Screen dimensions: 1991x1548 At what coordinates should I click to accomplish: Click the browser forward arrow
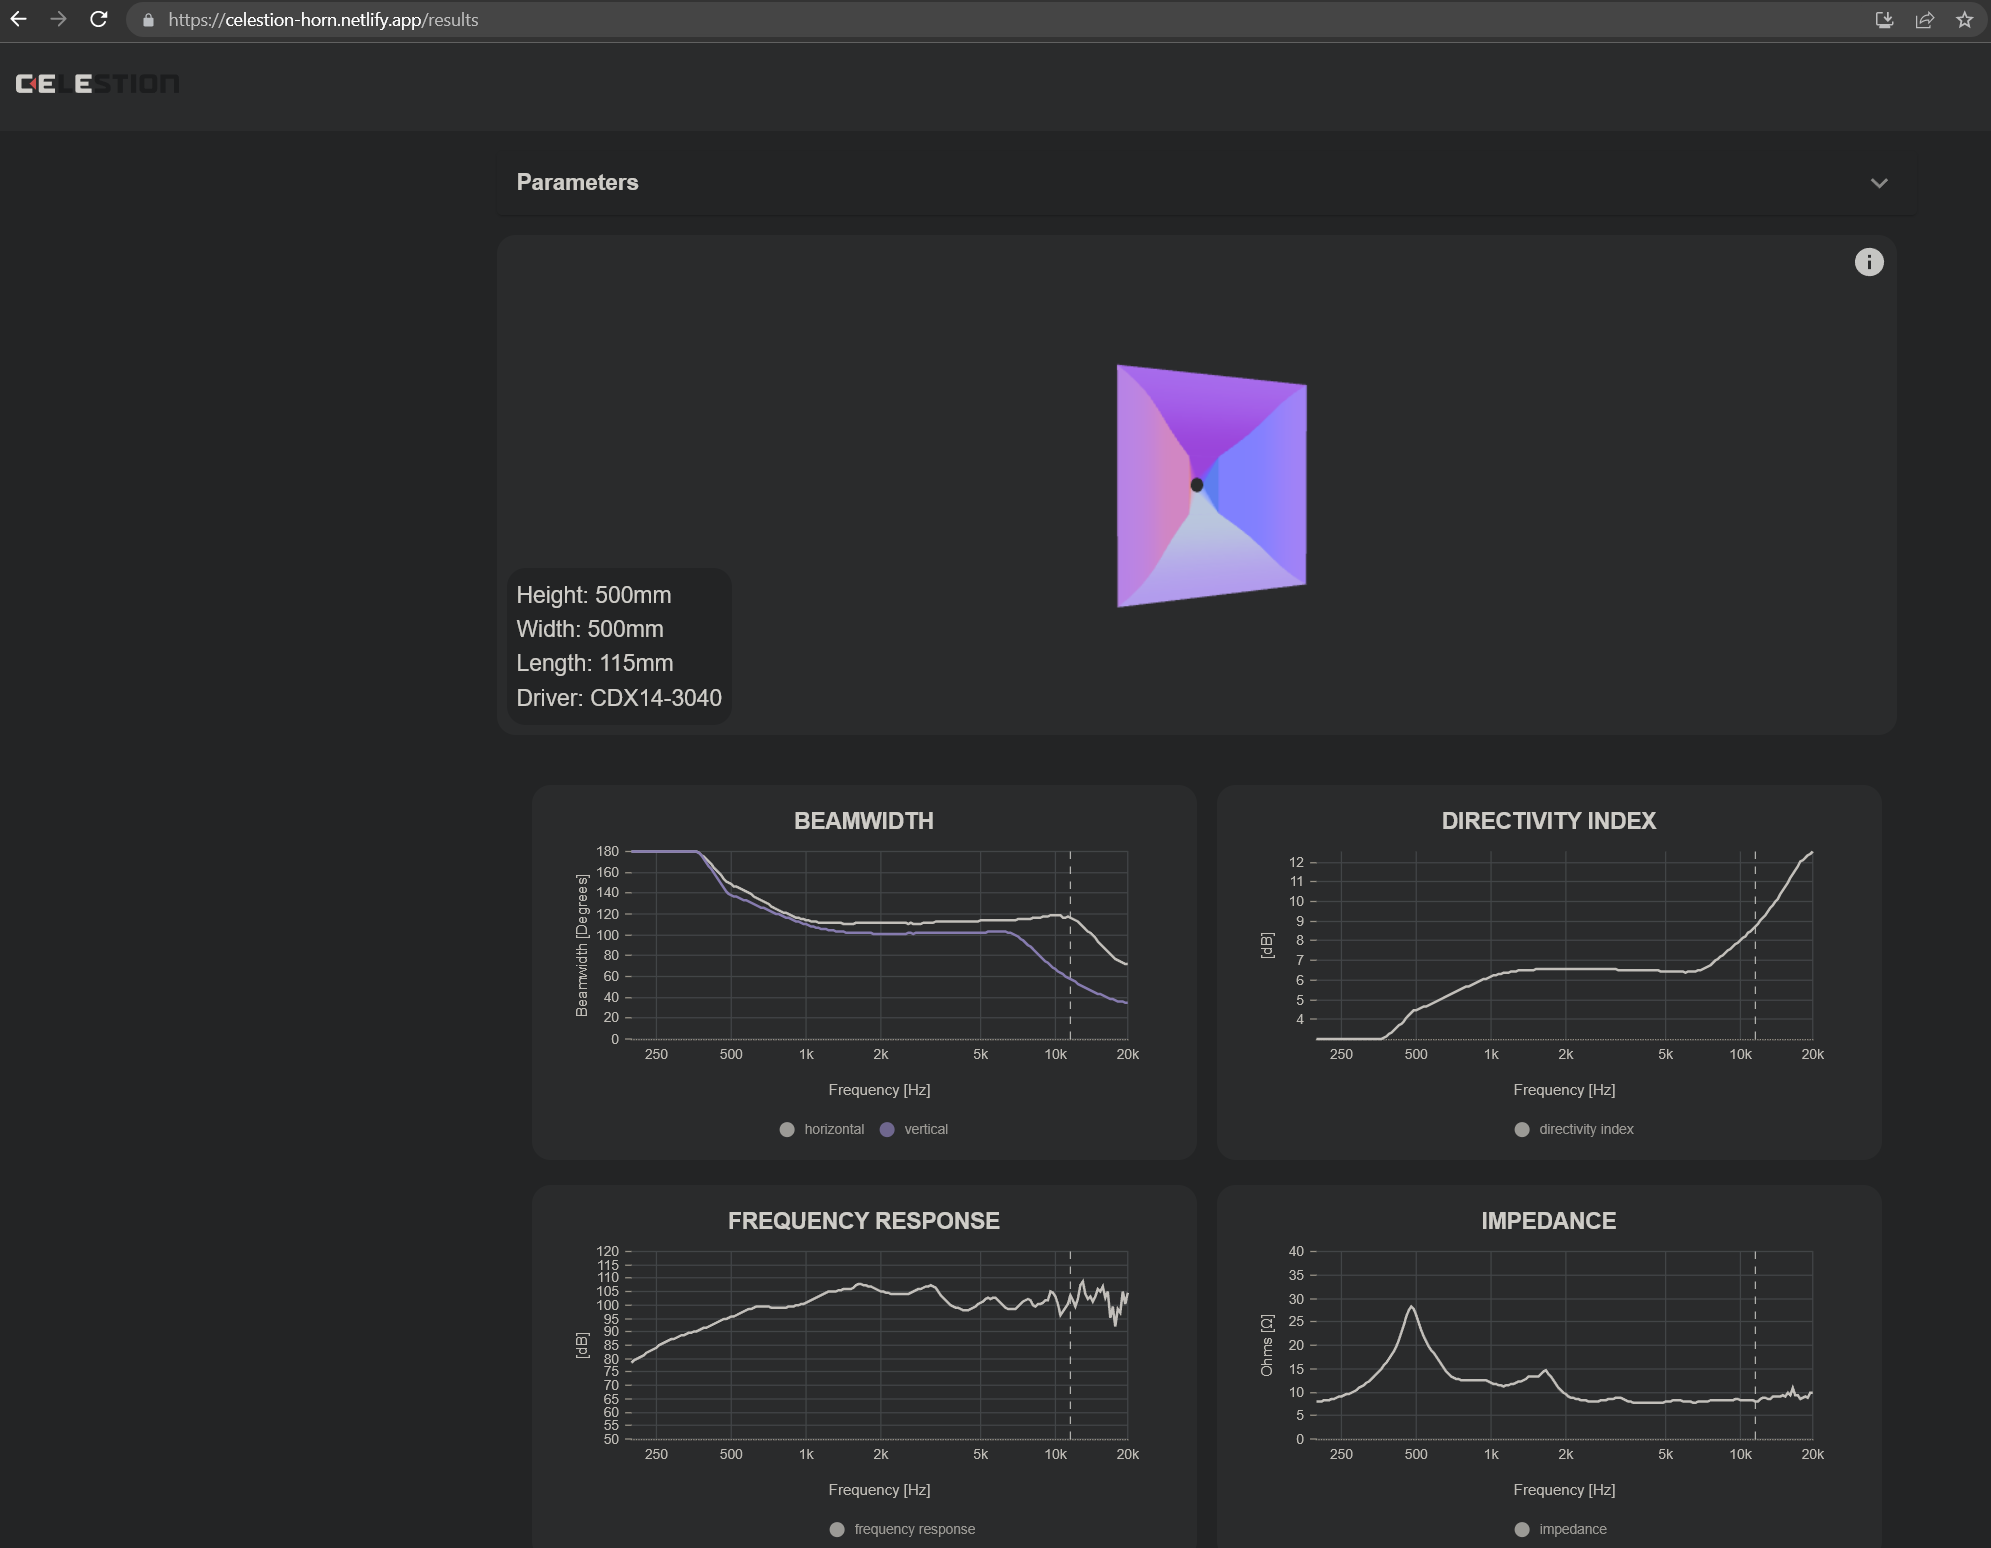point(58,19)
